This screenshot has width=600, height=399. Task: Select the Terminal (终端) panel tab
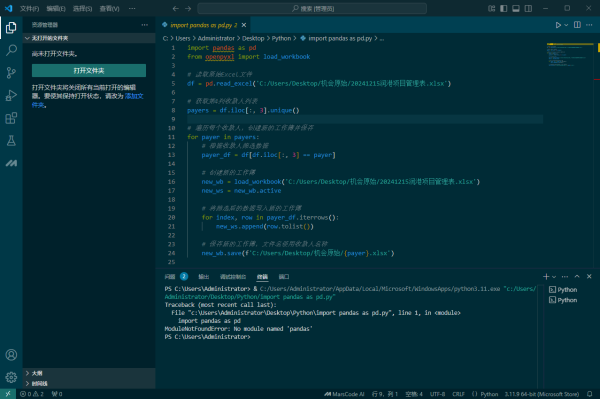click(x=262, y=277)
